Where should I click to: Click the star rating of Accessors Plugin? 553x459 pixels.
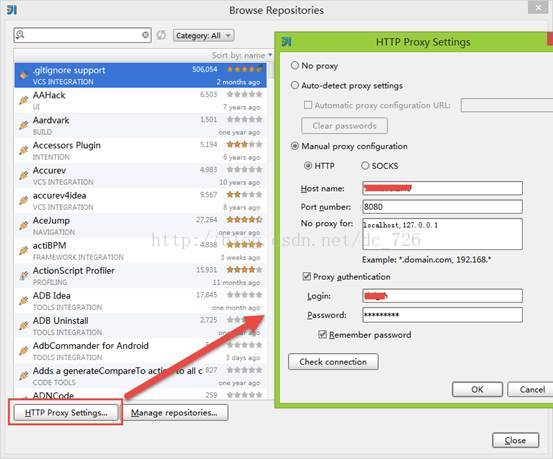click(244, 144)
